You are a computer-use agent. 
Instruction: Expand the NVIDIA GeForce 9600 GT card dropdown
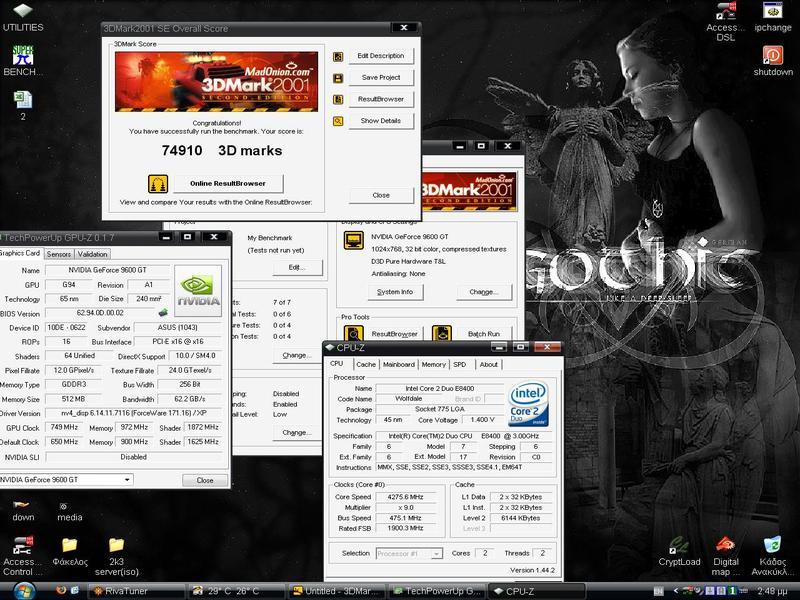click(127, 480)
